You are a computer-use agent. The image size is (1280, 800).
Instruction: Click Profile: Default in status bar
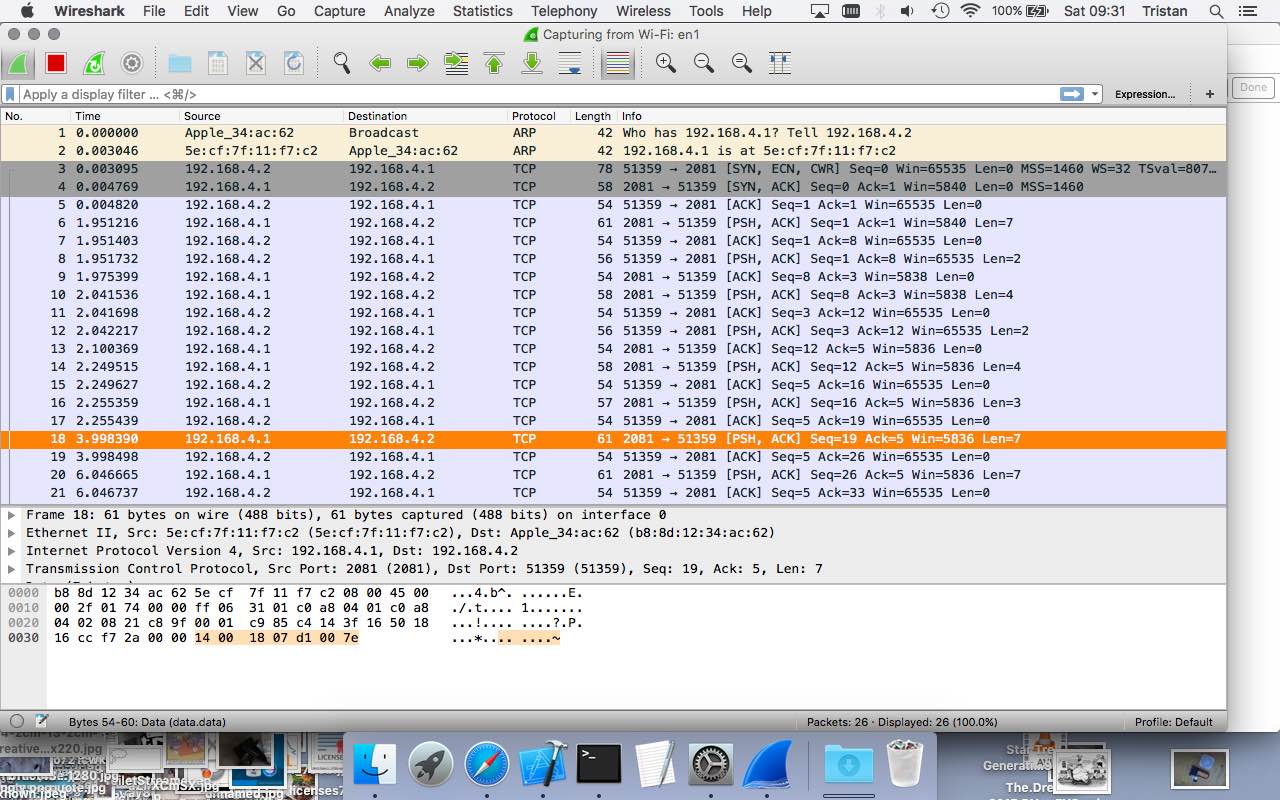tap(1173, 722)
